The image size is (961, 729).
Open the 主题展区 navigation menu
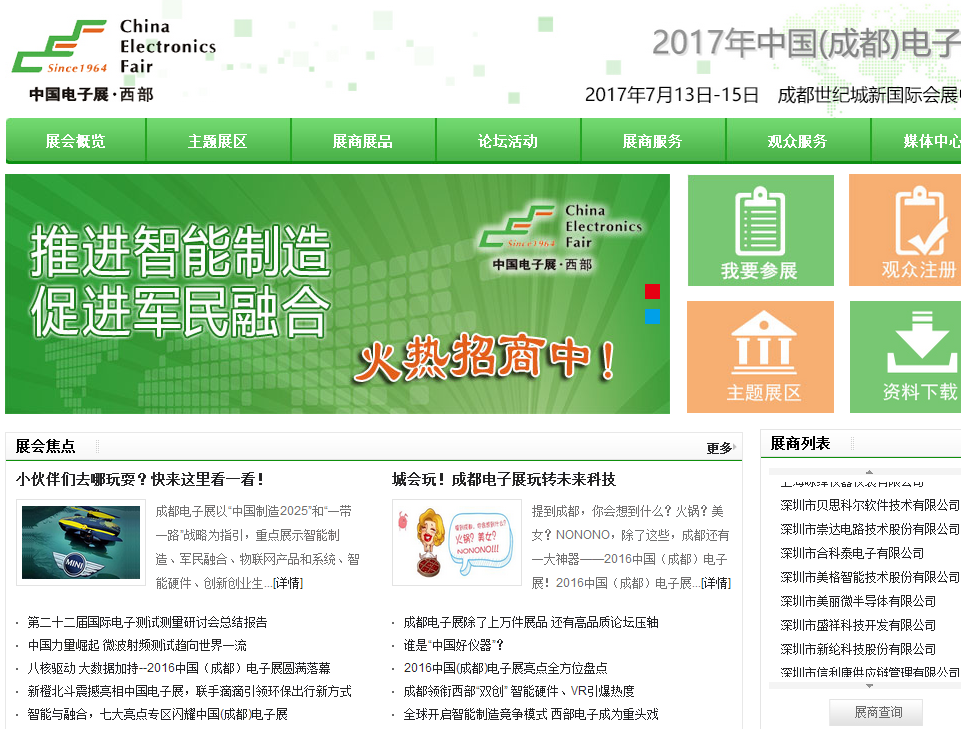point(218,141)
